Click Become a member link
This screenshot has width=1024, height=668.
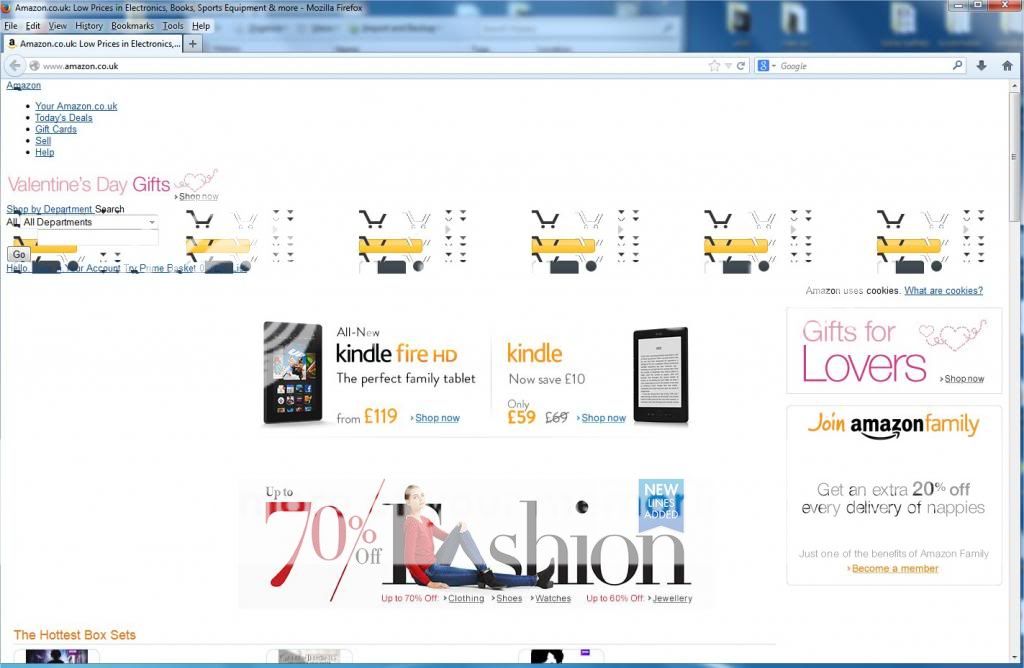895,569
